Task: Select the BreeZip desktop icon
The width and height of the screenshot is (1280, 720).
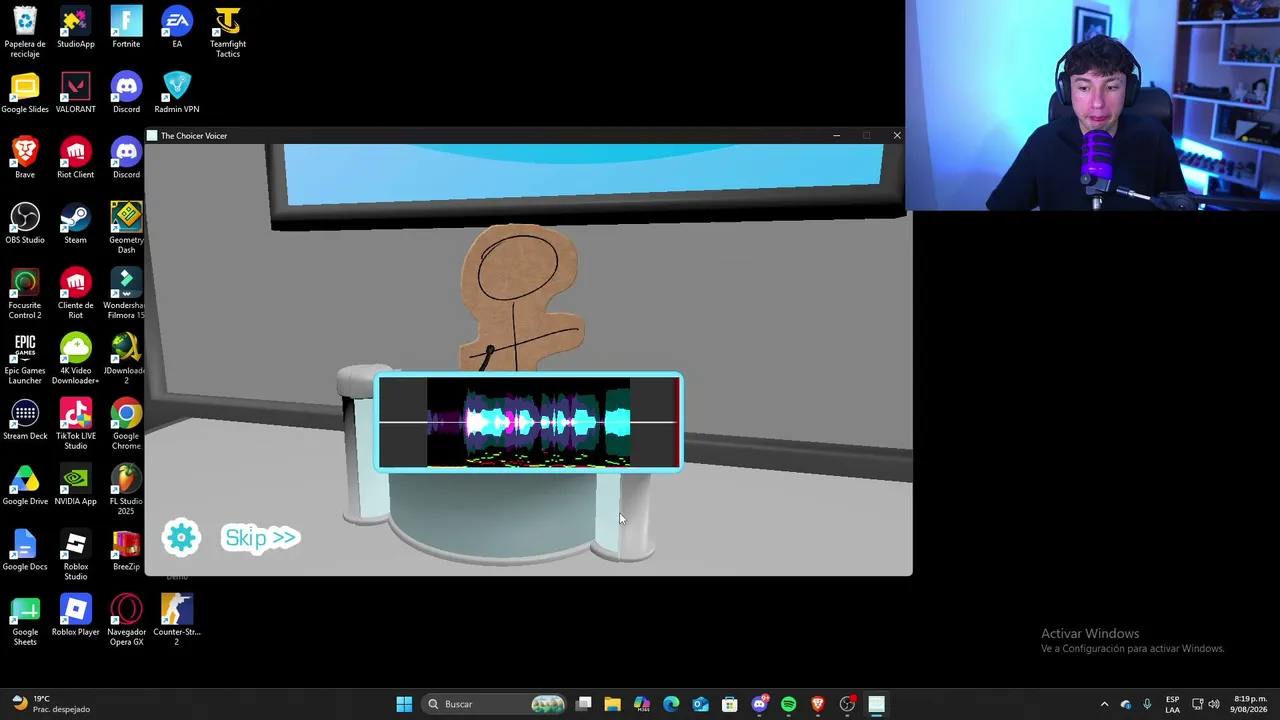Action: pyautogui.click(x=126, y=551)
